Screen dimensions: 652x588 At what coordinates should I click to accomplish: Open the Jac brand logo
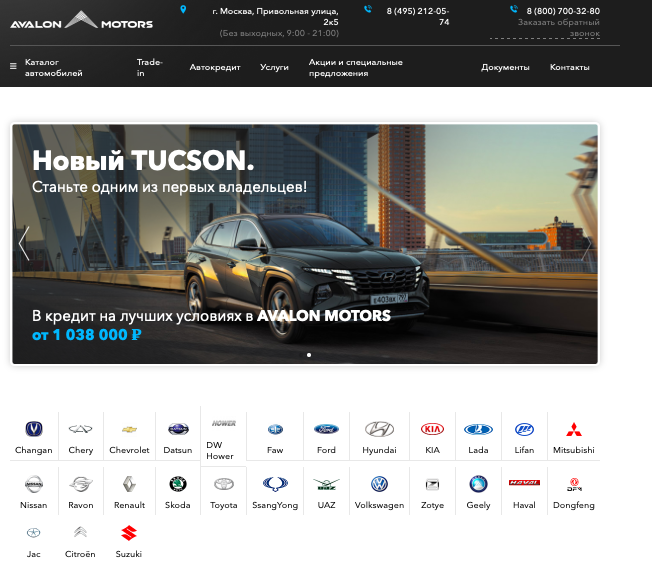point(33,533)
